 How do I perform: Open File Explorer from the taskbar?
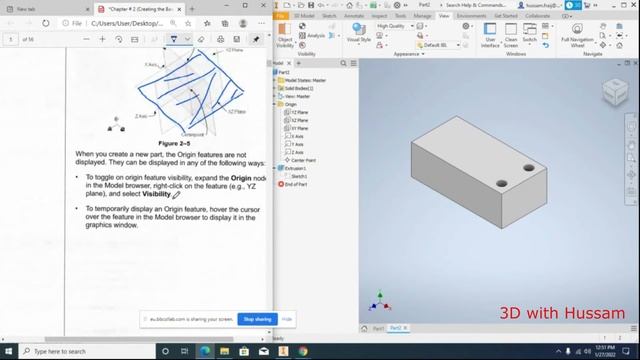pyautogui.click(x=224, y=351)
